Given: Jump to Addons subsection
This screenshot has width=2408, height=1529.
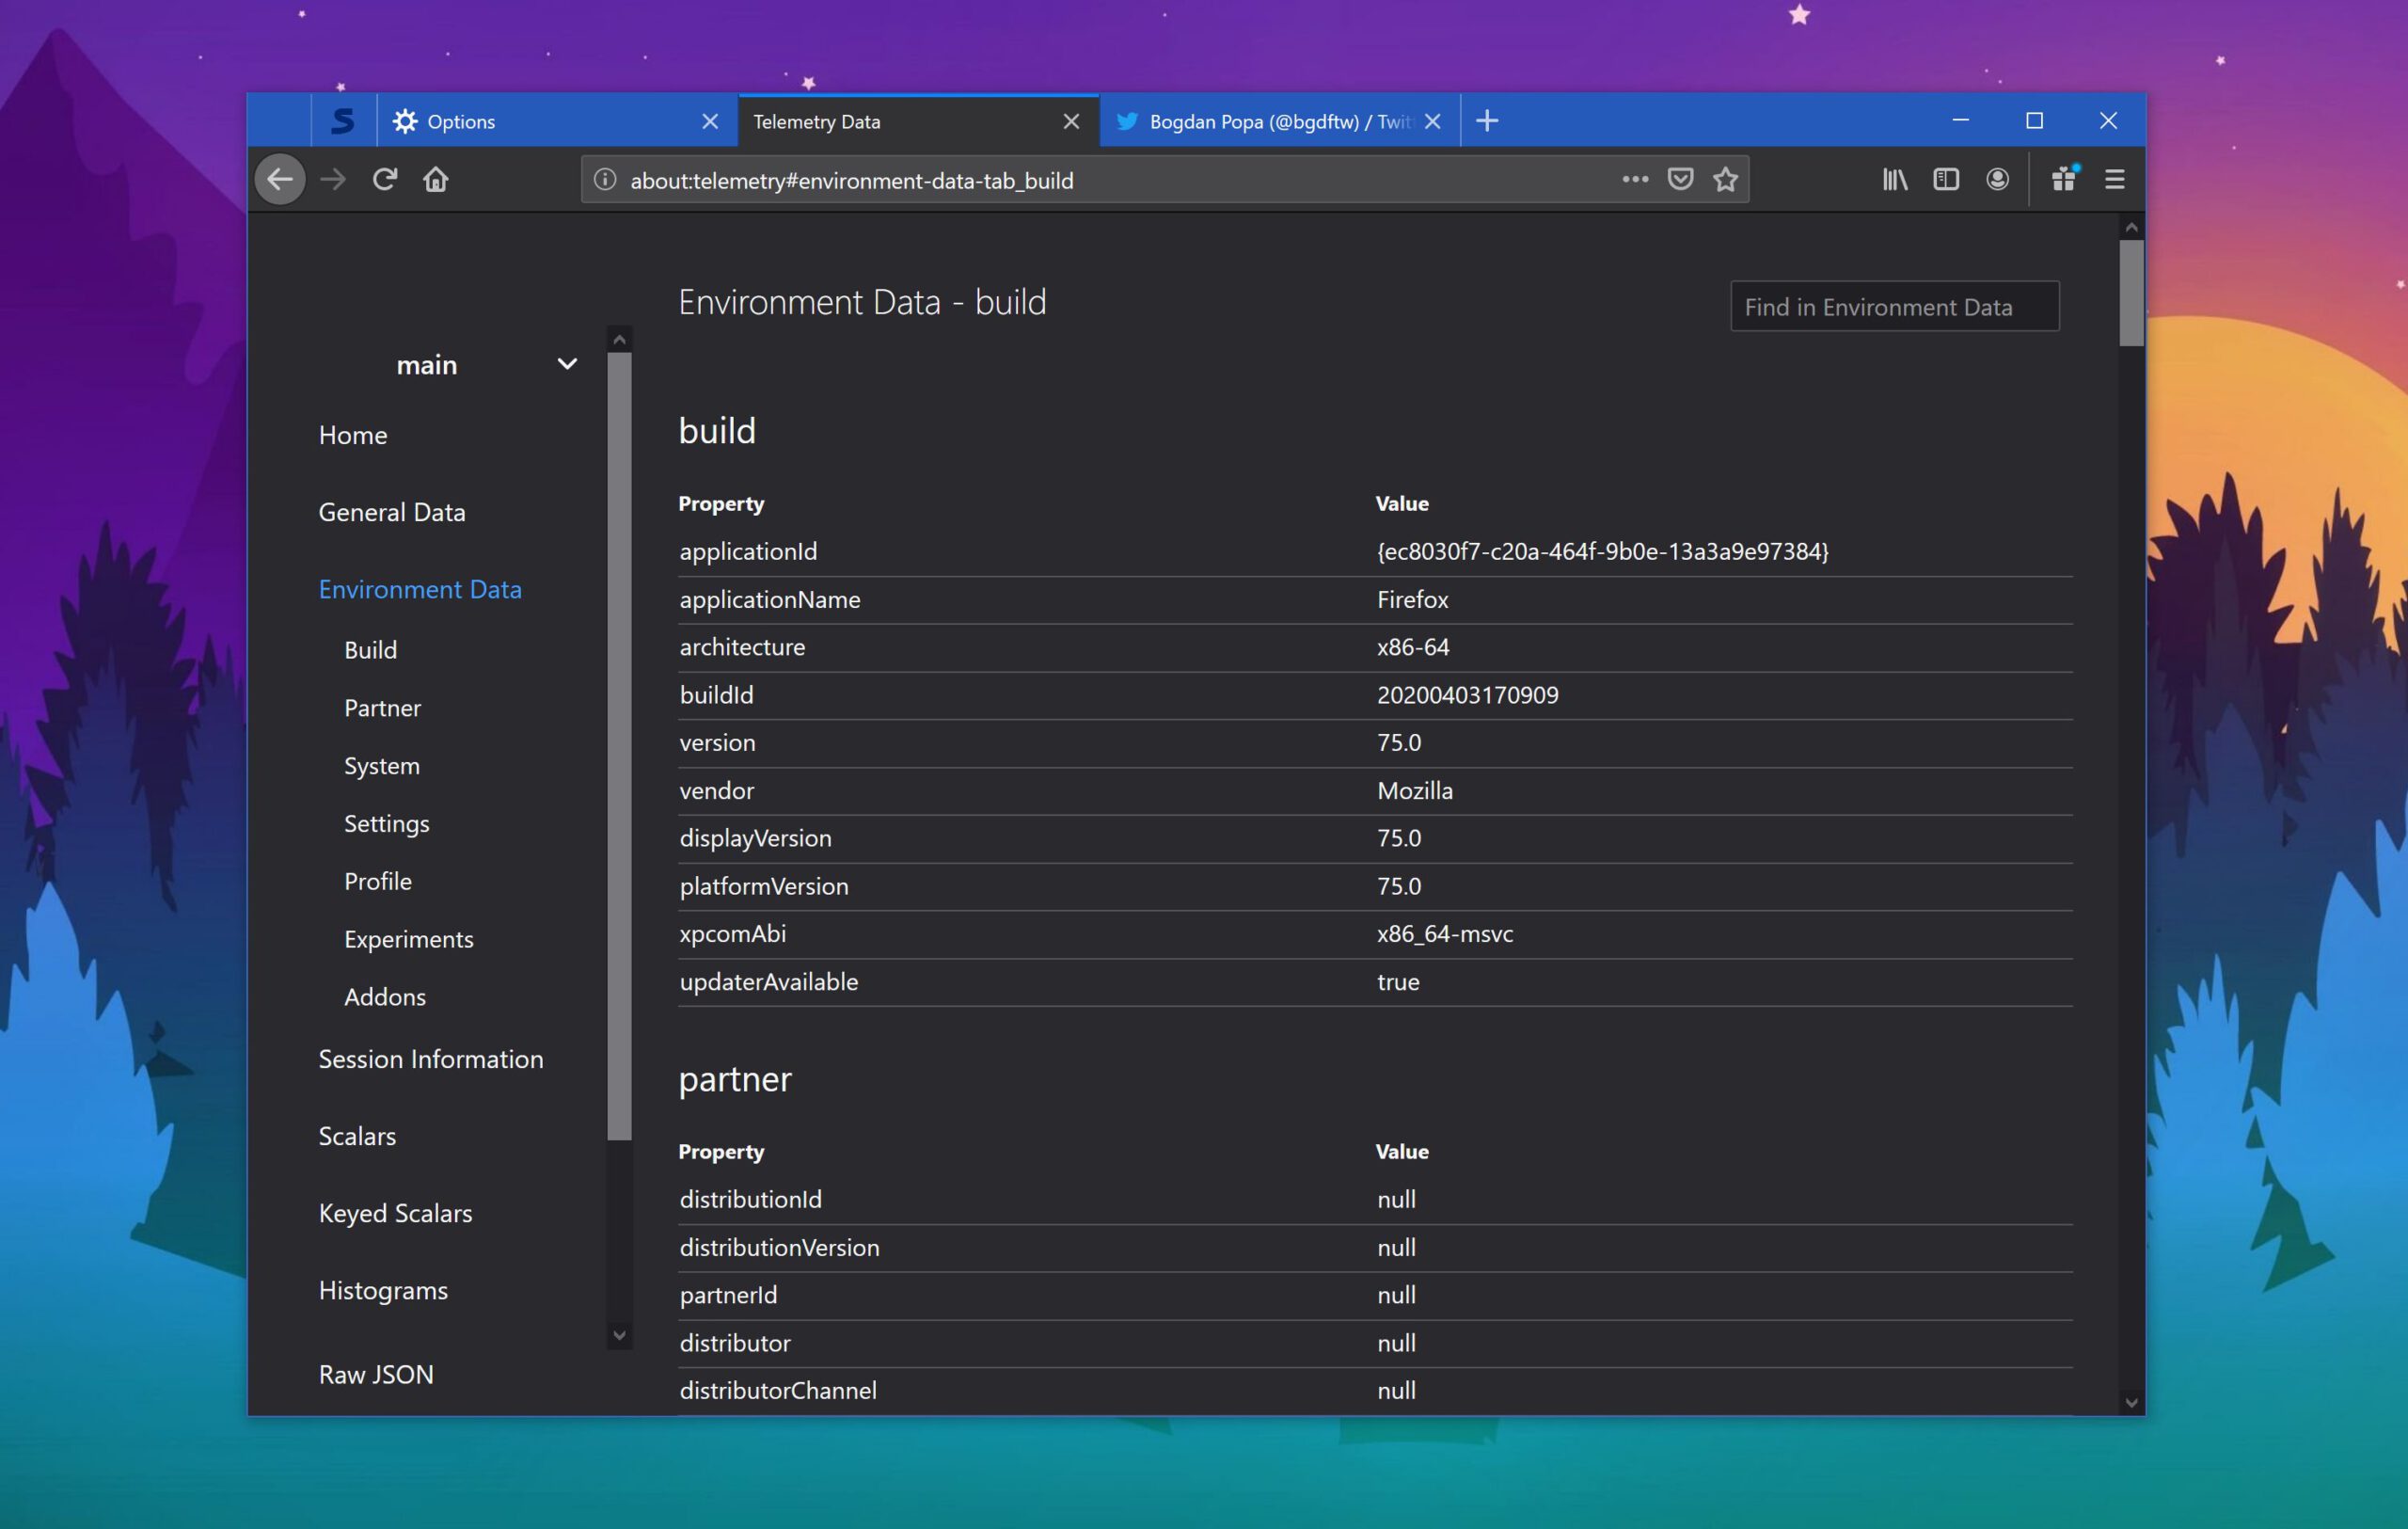Looking at the screenshot, I should coord(385,997).
